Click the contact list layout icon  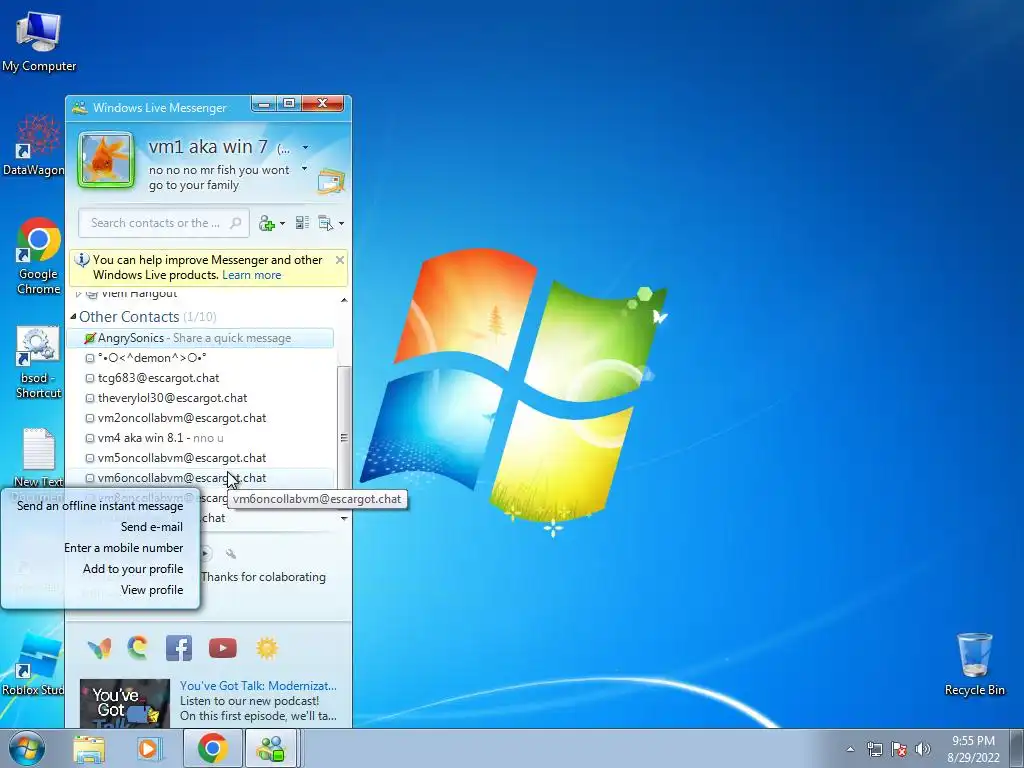point(302,223)
